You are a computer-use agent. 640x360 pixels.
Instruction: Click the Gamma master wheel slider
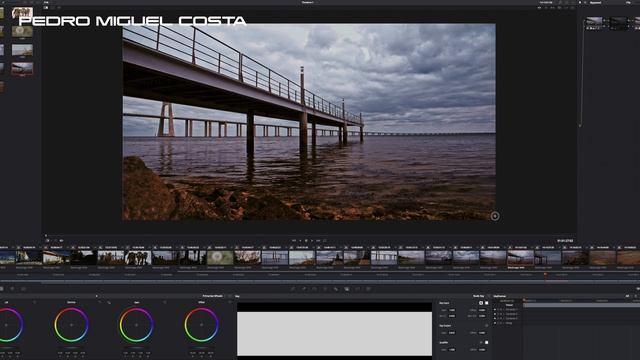pyautogui.click(x=71, y=348)
